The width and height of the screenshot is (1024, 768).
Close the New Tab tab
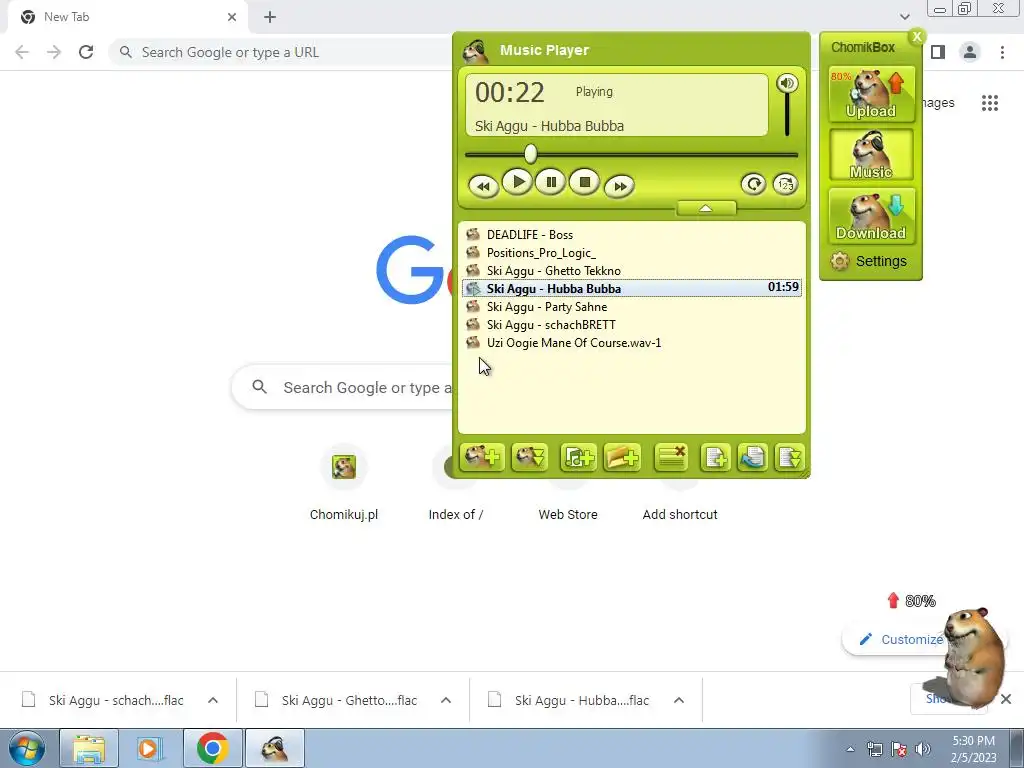[232, 17]
